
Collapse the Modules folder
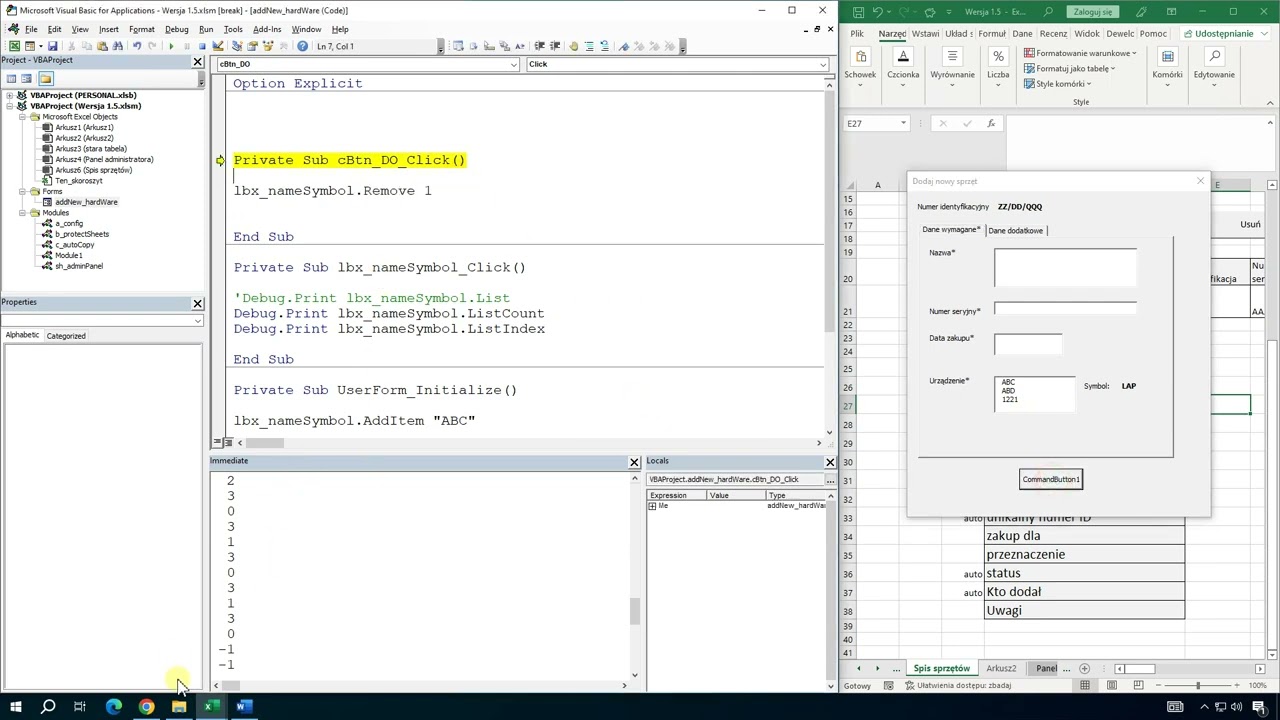click(x=22, y=213)
